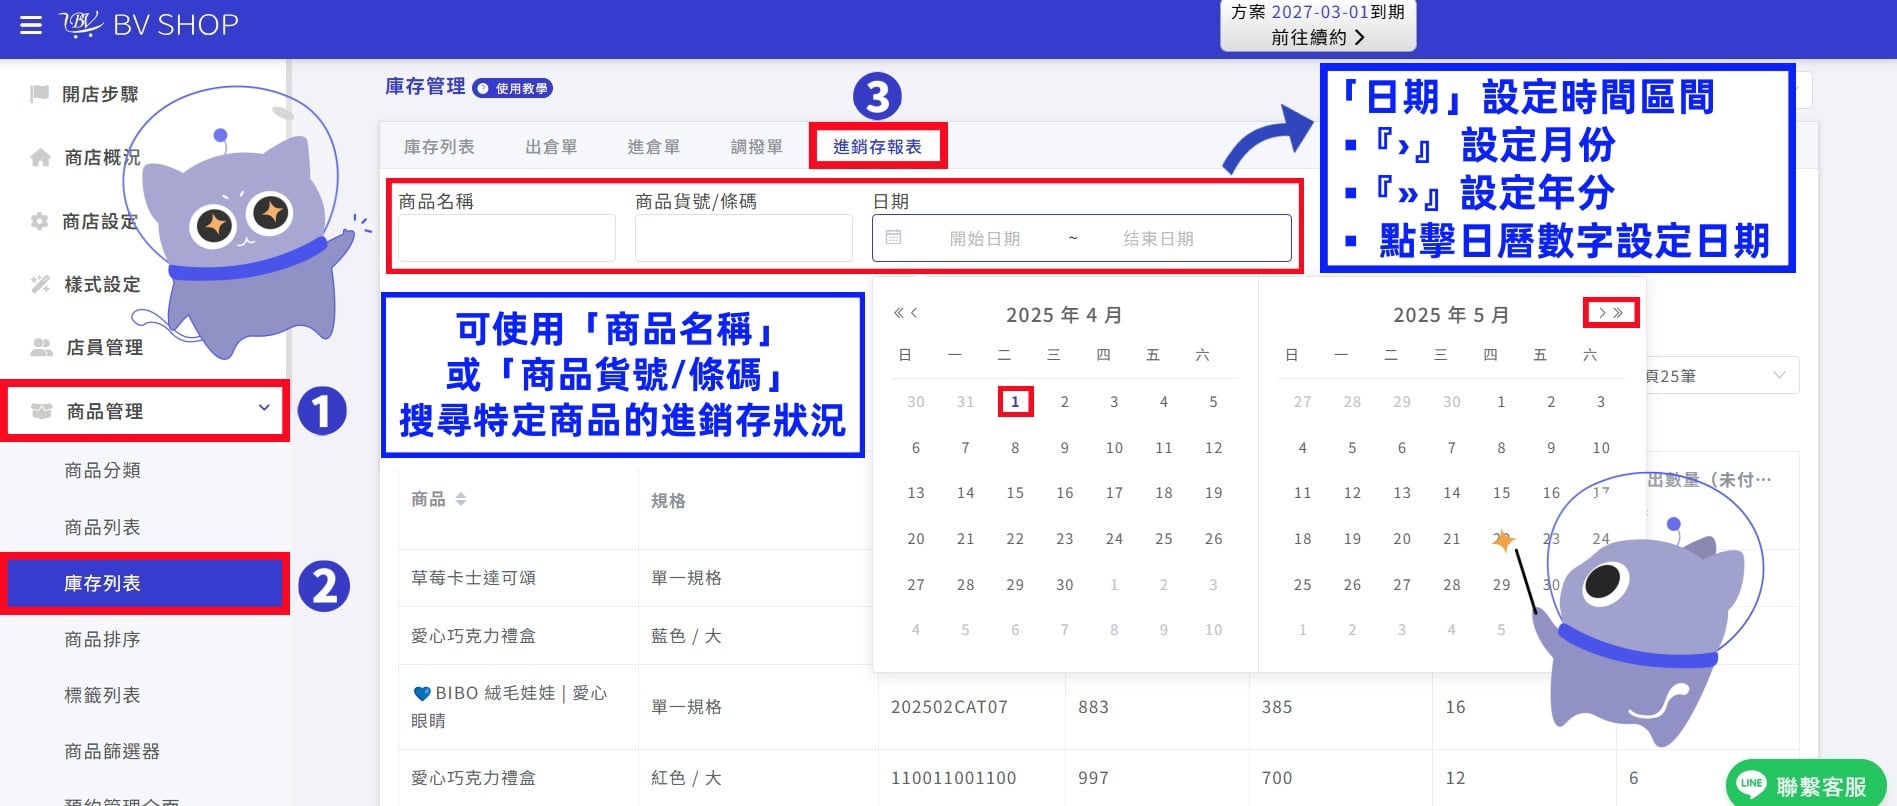Image resolution: width=1897 pixels, height=806 pixels.
Task: Click 前往續約 renewal link
Action: click(x=1317, y=37)
